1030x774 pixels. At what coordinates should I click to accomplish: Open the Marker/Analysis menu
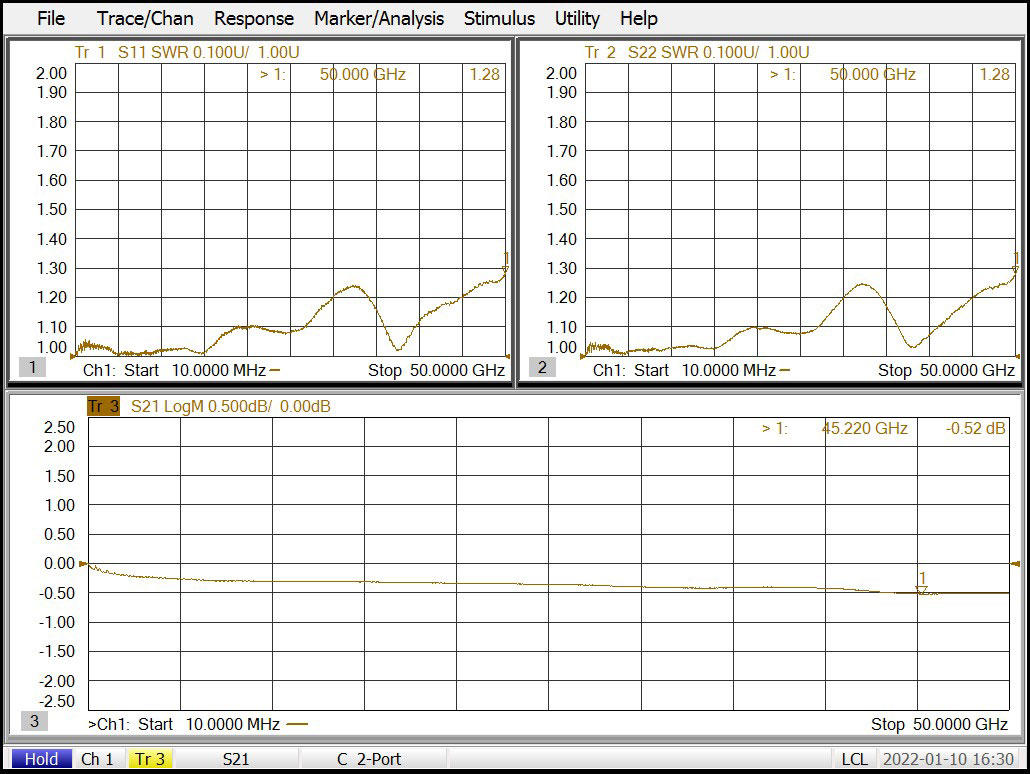379,18
